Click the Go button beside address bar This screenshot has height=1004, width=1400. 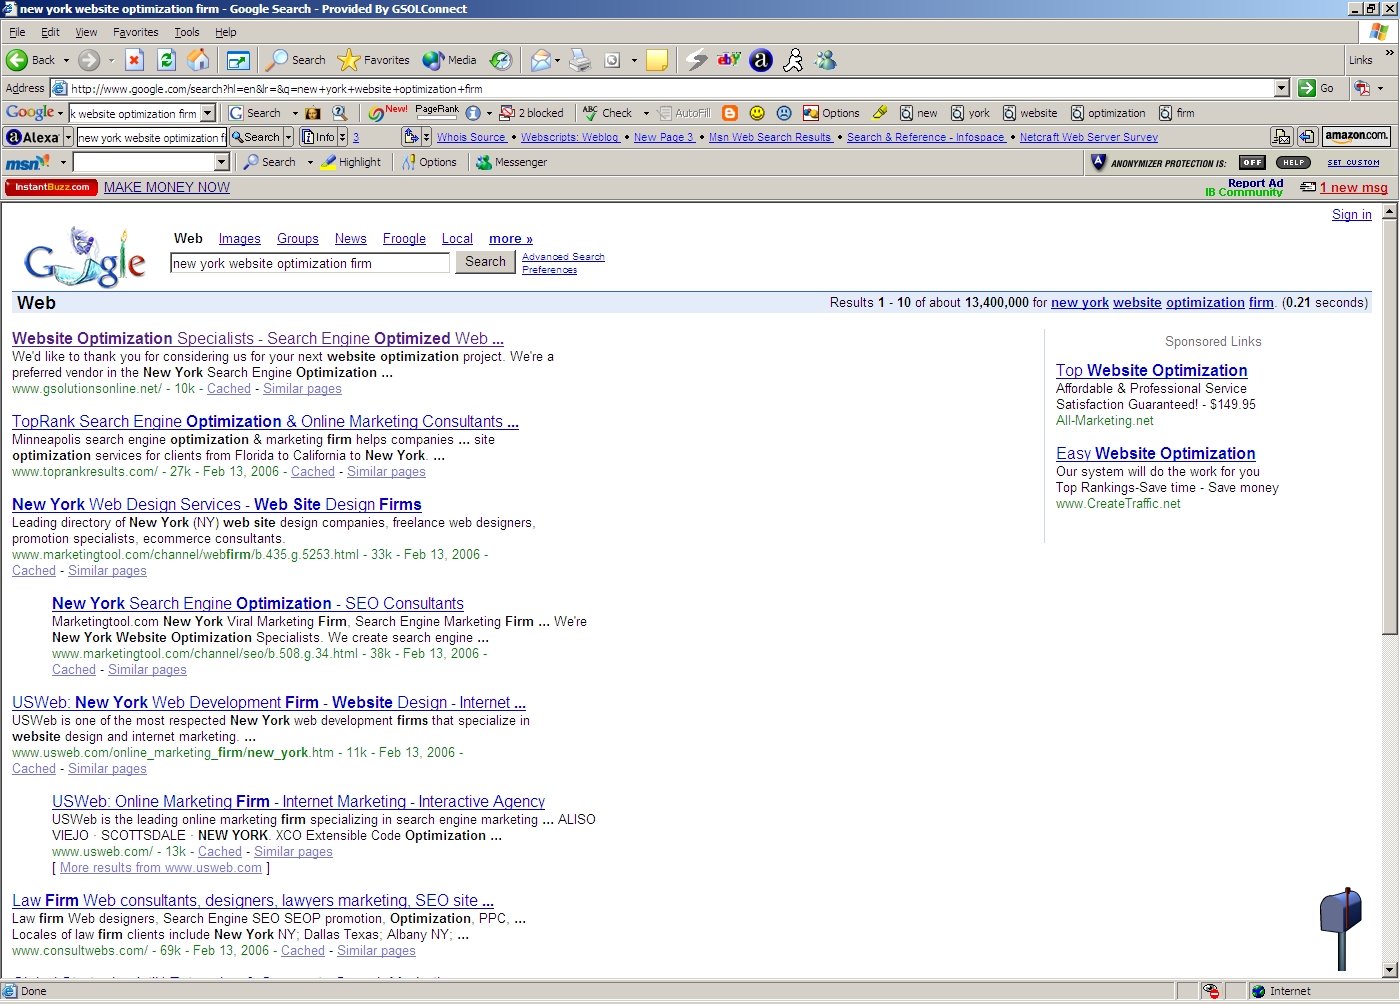[x=1317, y=88]
